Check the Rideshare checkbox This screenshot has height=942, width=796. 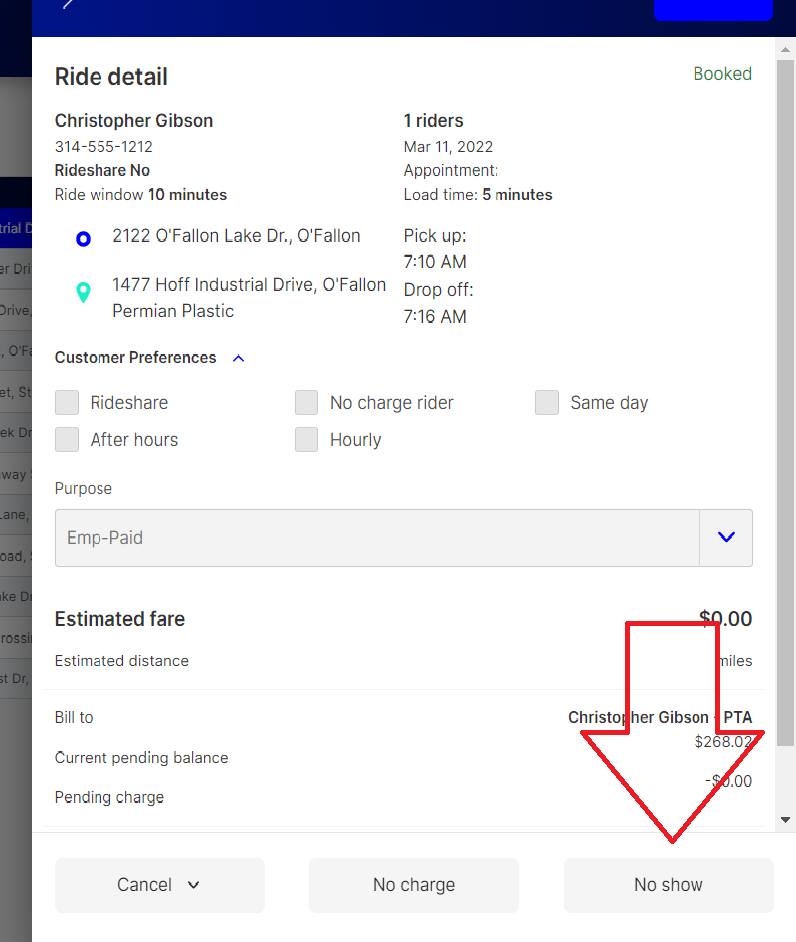(x=67, y=403)
